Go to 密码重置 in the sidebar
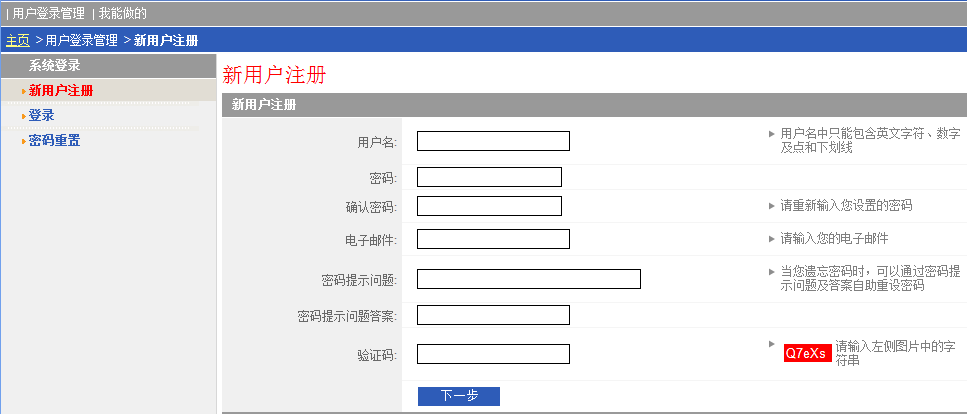Screen dimensions: 967x414 coord(54,141)
